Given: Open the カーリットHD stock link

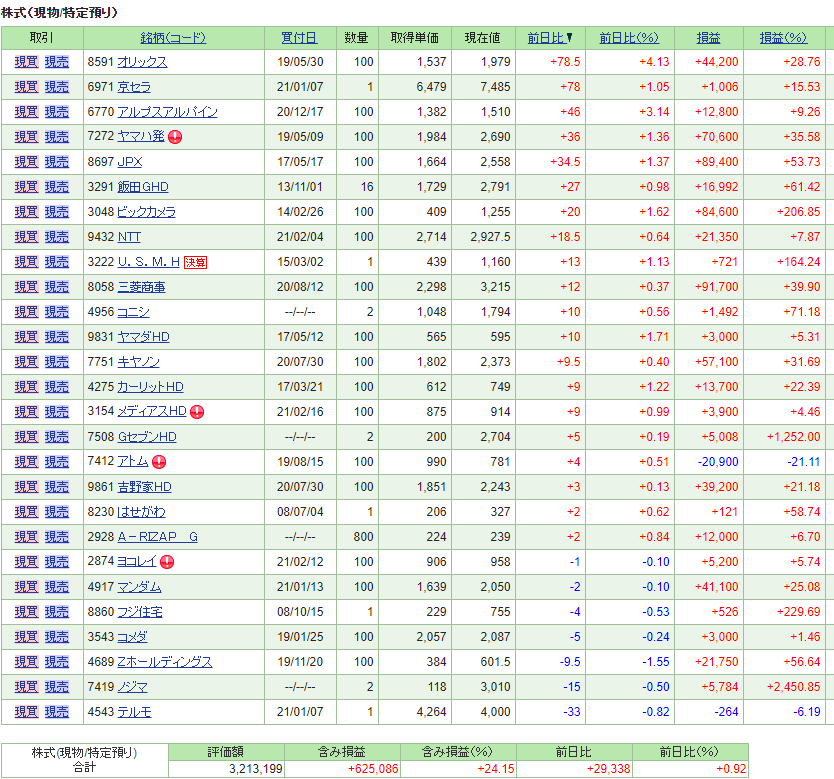Looking at the screenshot, I should pyautogui.click(x=150, y=387).
